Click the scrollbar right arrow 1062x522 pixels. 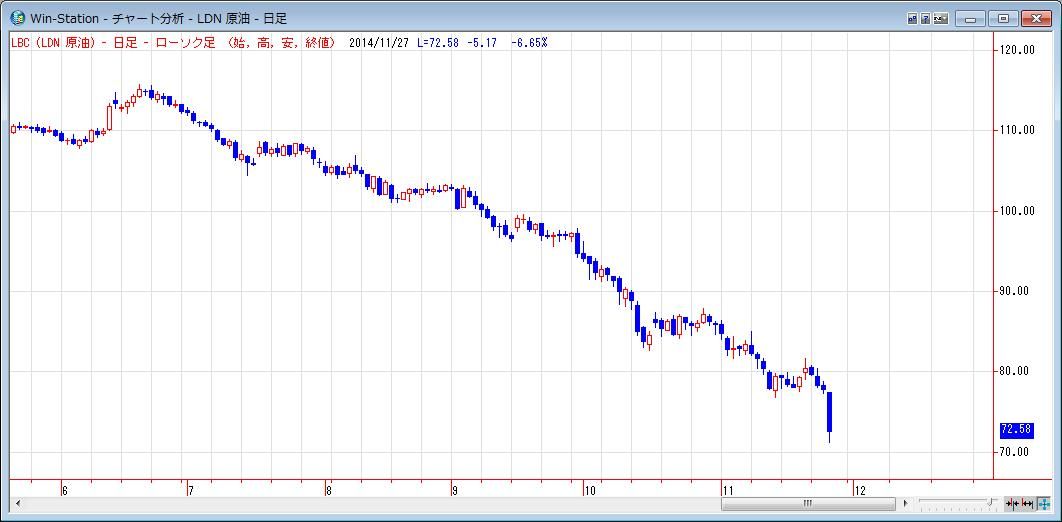(905, 503)
